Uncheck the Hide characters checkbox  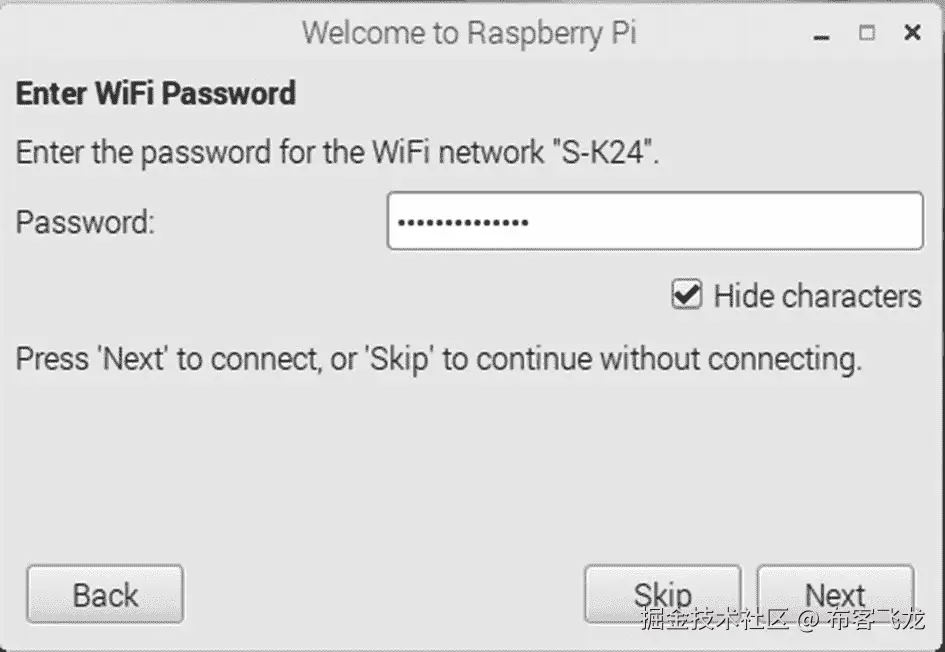(686, 296)
